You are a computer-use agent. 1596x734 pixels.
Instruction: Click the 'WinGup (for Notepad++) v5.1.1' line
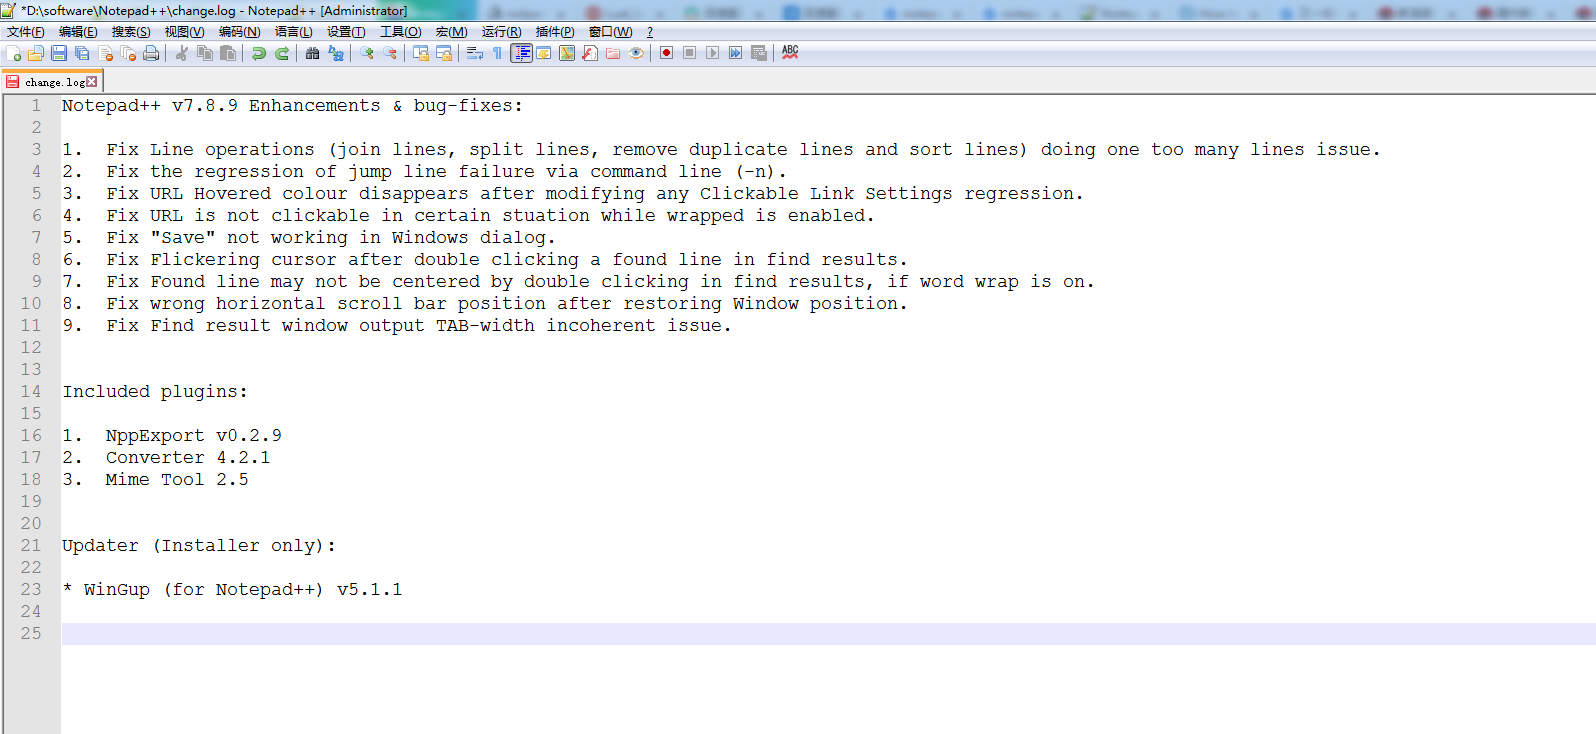(x=232, y=590)
